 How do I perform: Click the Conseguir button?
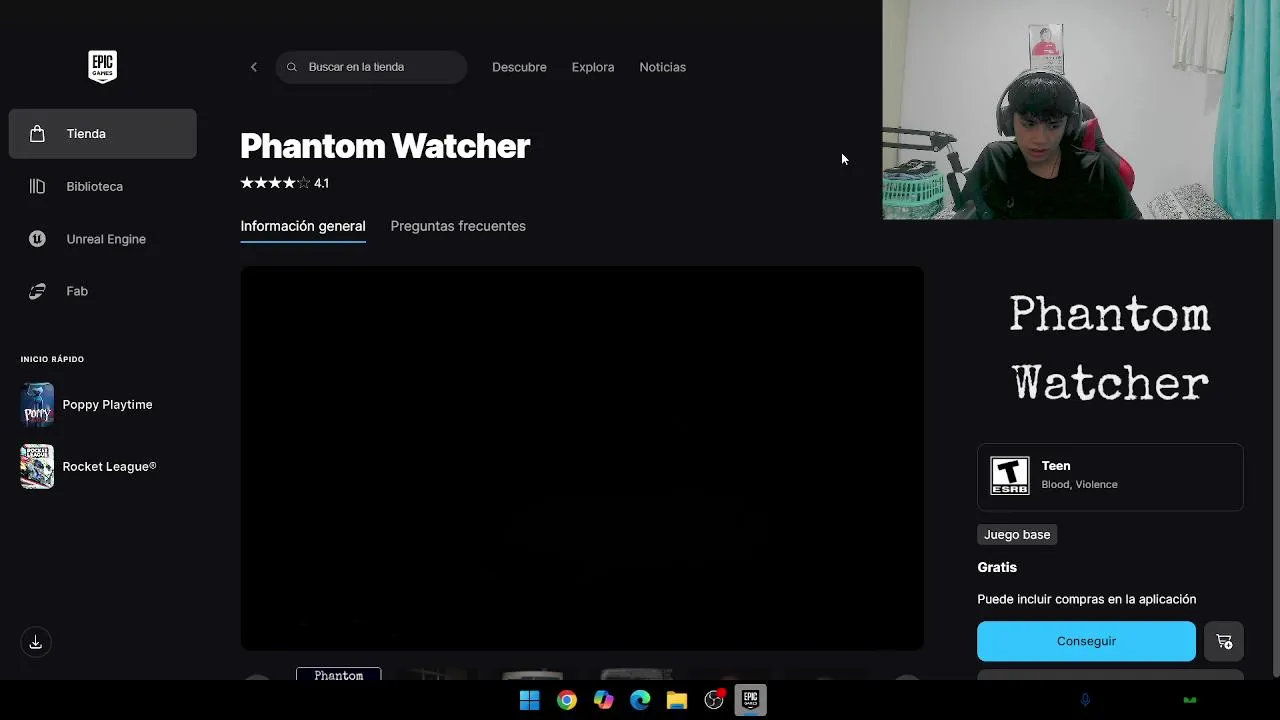click(1086, 641)
